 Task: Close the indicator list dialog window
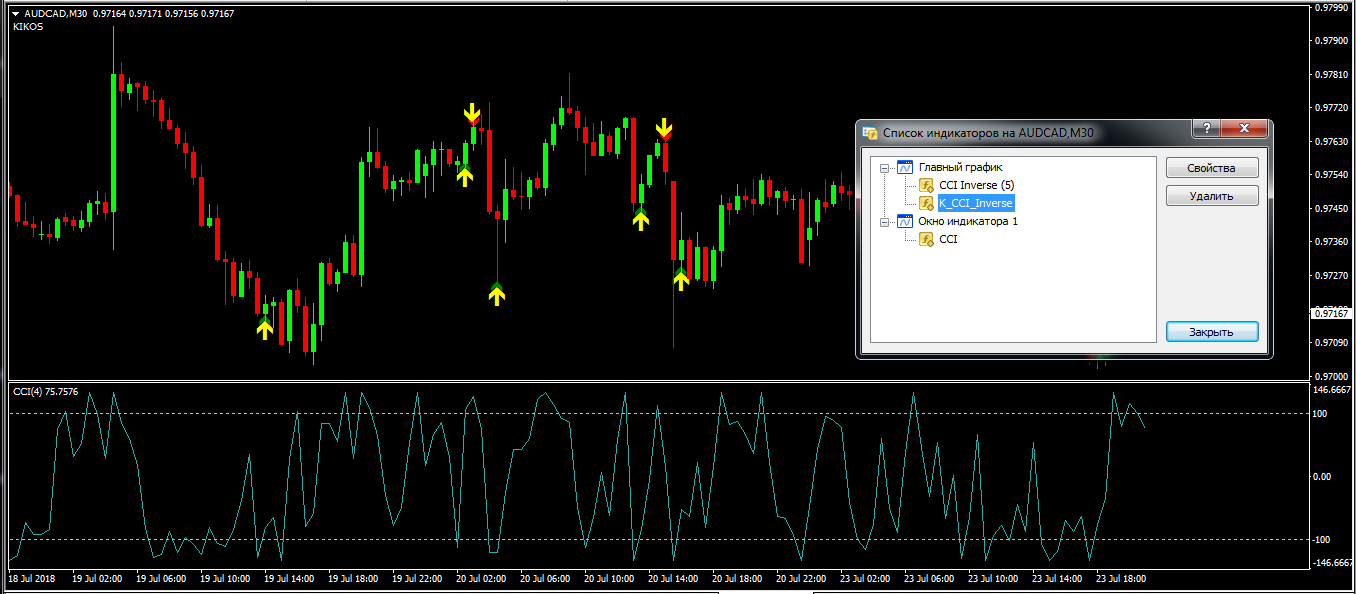click(x=1244, y=128)
